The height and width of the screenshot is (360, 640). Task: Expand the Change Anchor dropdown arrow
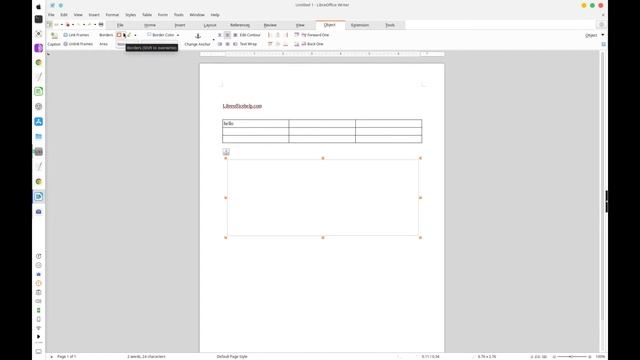[213, 40]
